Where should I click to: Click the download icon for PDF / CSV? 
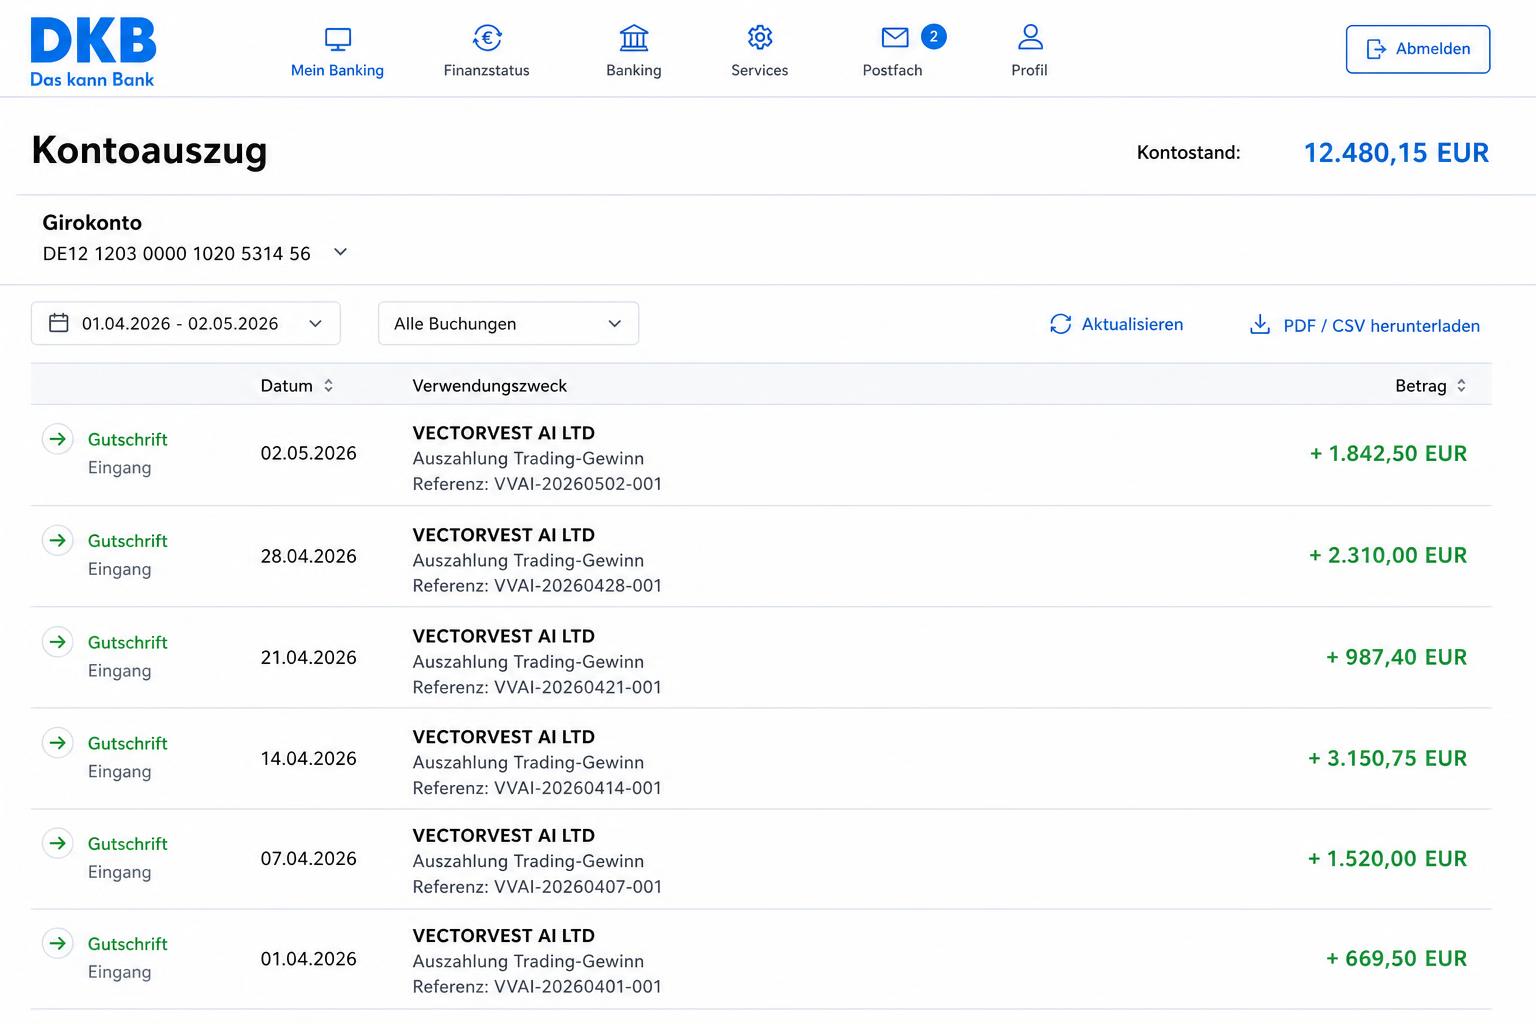[1260, 324]
